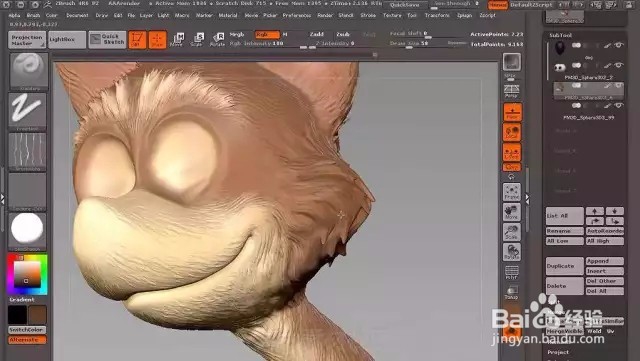Screen dimensions: 640x361
Task: Open LightBox browser
Action: (67, 40)
